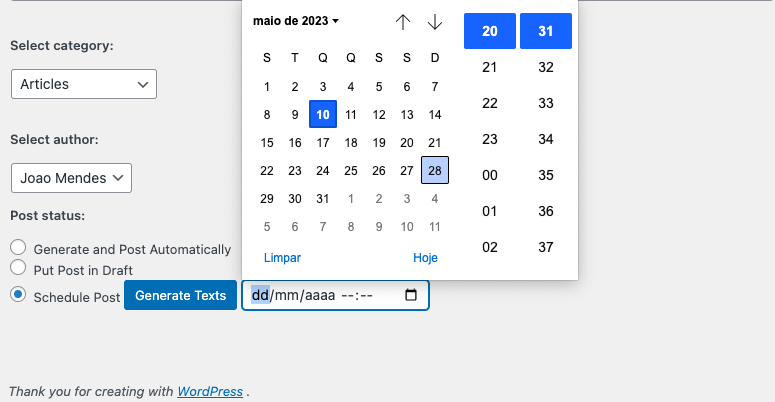Select day 17 in the calendar
Image resolution: width=775 pixels, height=402 pixels.
point(323,143)
